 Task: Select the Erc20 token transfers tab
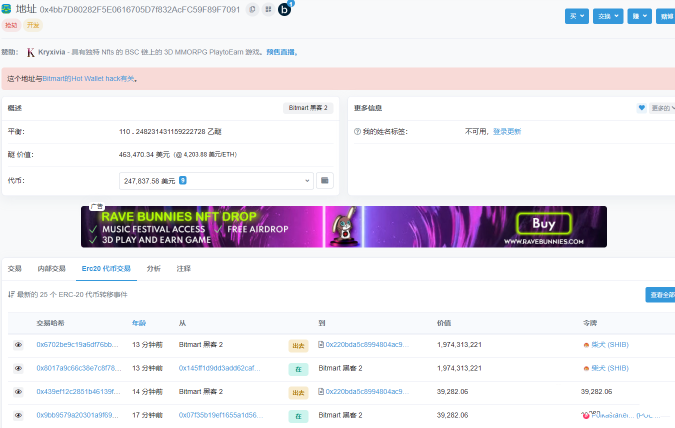(106, 269)
